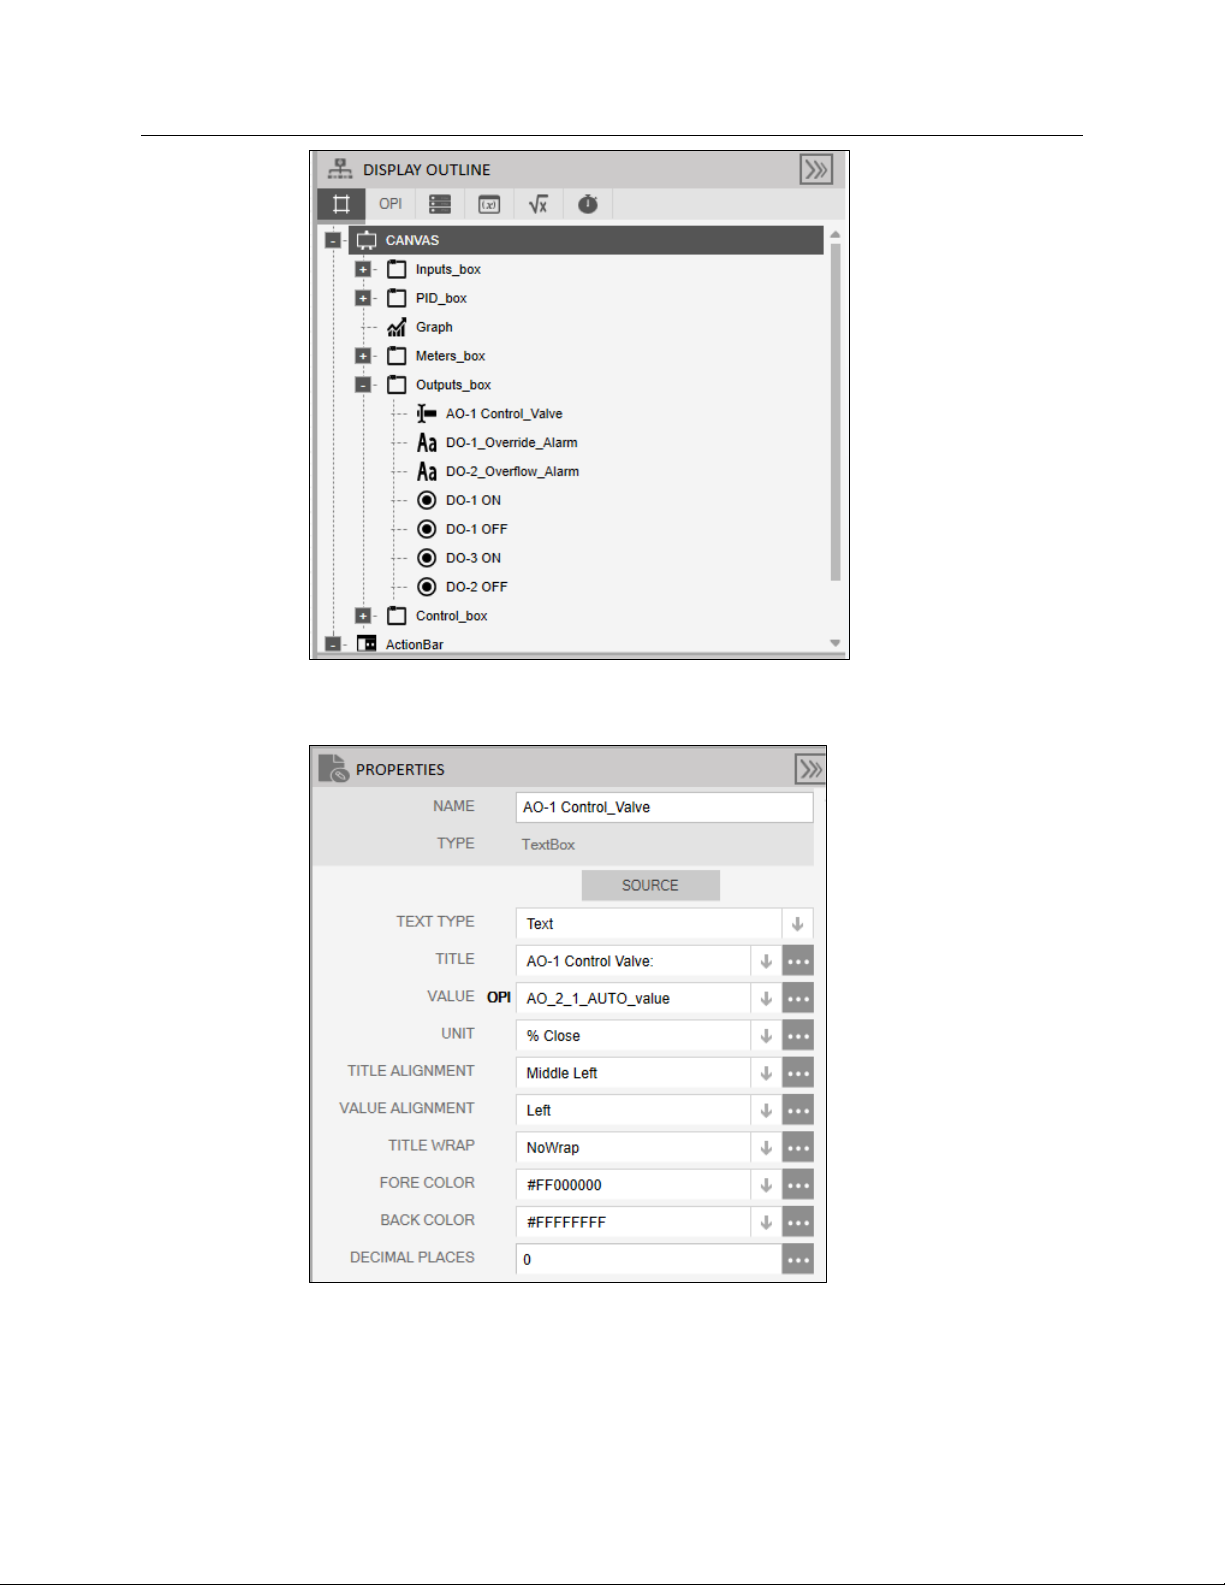Collapse the CANVAS tree node

coord(333,240)
